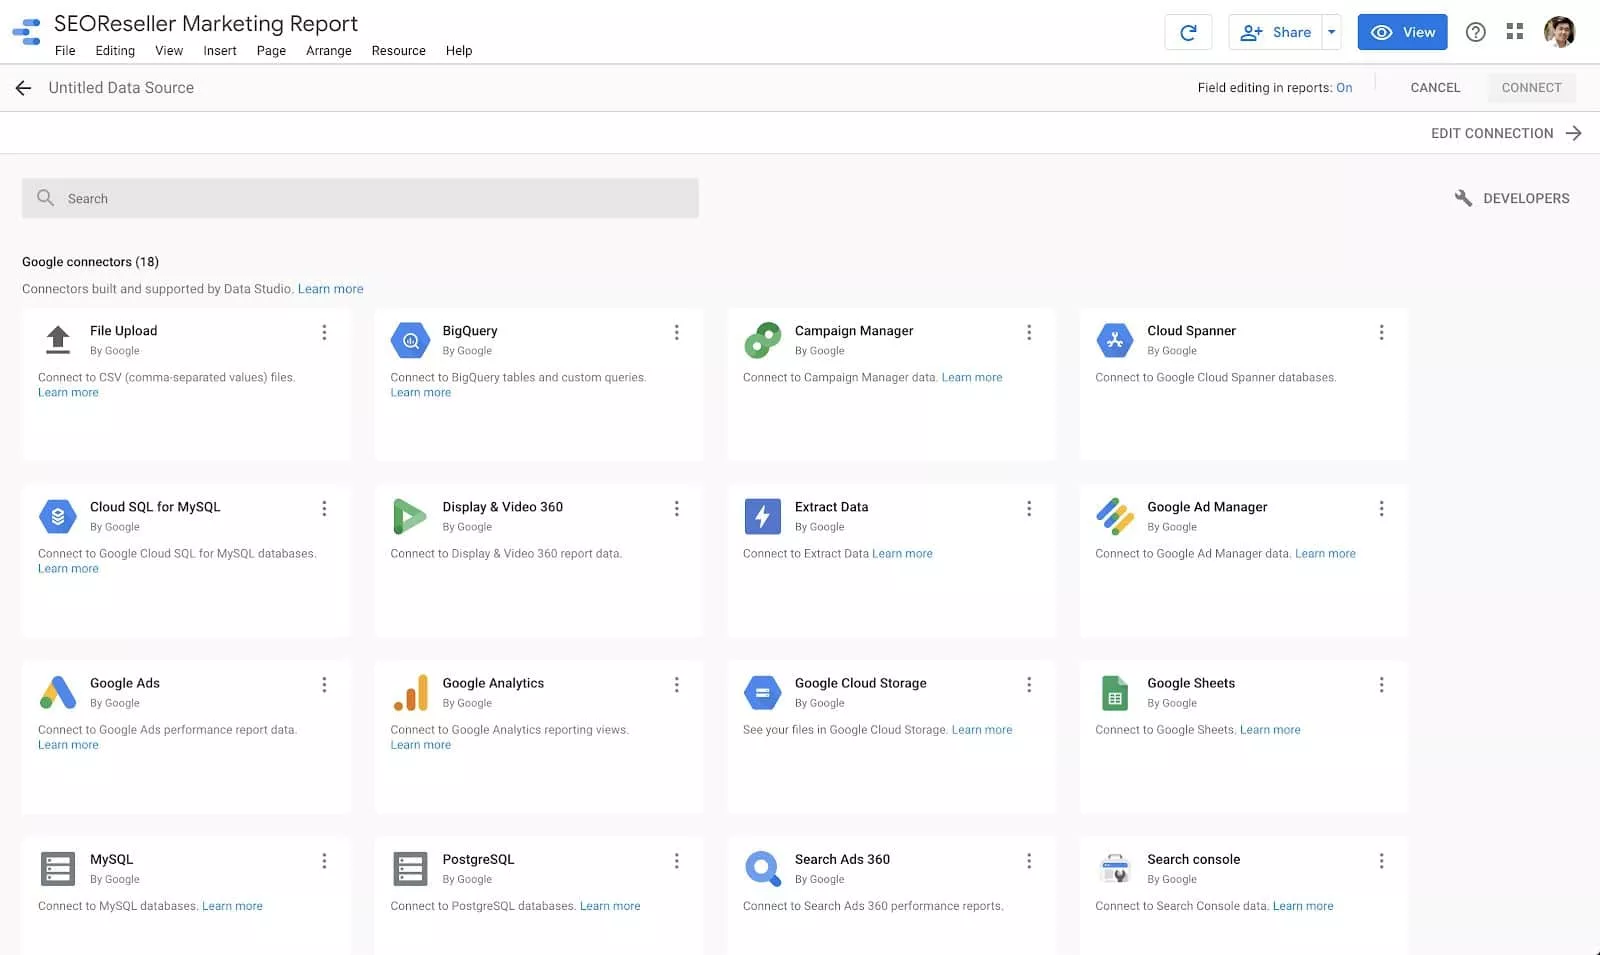
Task: Open the Google apps grid icon
Action: pos(1515,31)
